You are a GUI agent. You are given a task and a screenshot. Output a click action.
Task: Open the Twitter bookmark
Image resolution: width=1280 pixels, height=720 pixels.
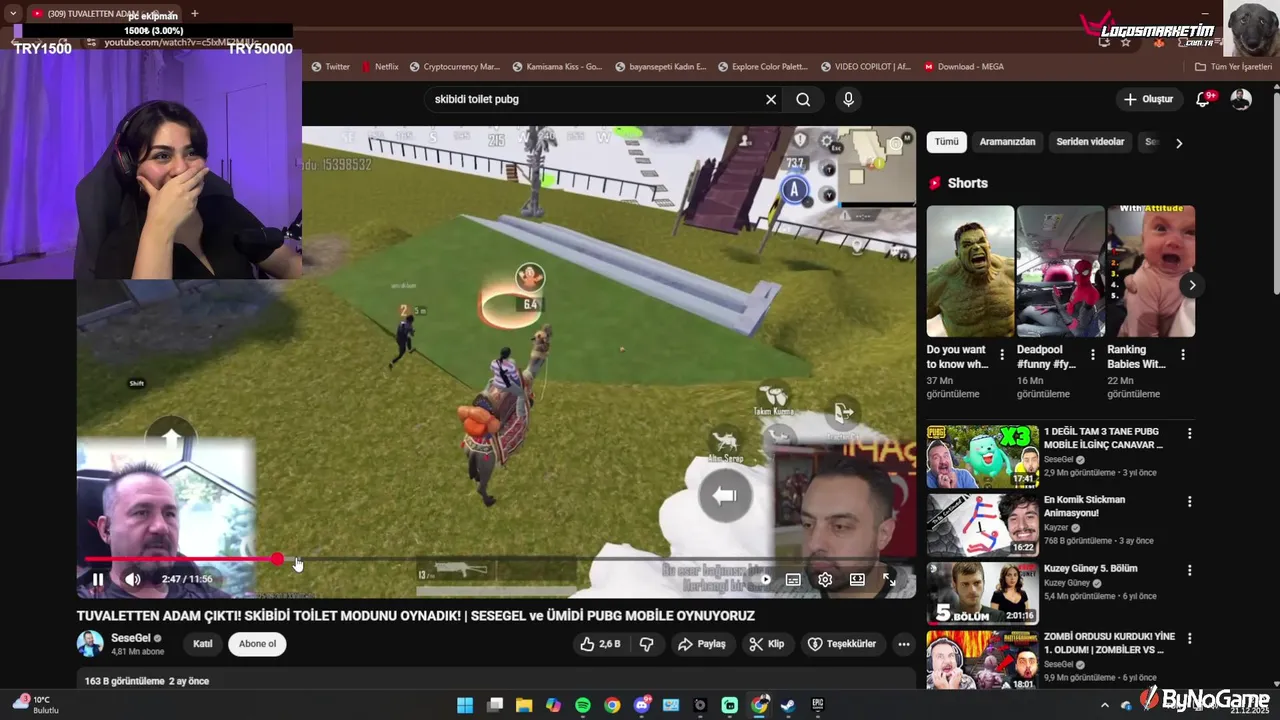tap(331, 67)
